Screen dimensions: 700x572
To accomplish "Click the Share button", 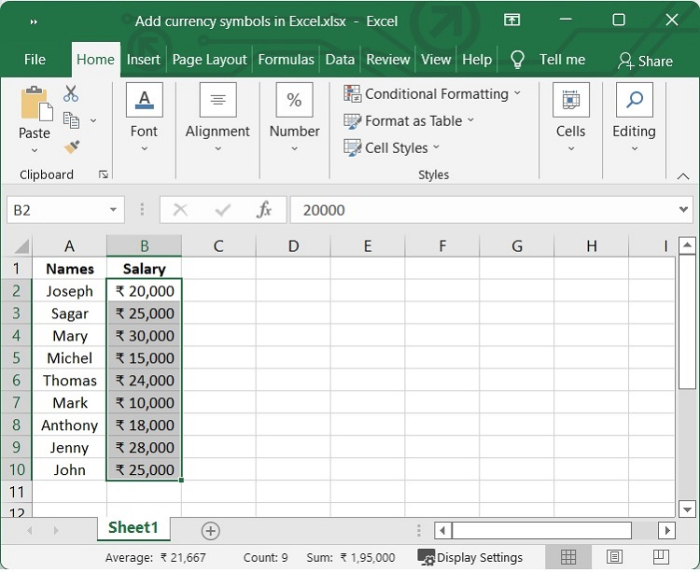I will [645, 61].
